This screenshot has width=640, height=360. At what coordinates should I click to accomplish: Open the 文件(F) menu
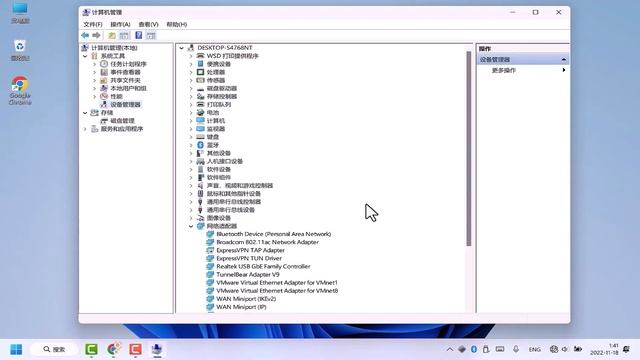pos(93,24)
